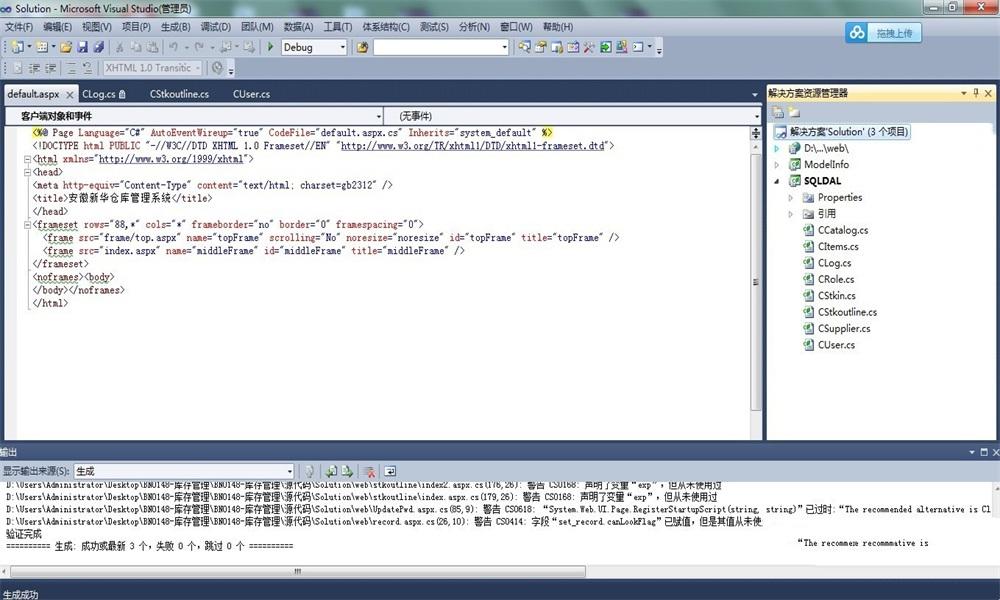Click the Undo toolbar icon
Screen dimensions: 1000x600
click(x=173, y=47)
